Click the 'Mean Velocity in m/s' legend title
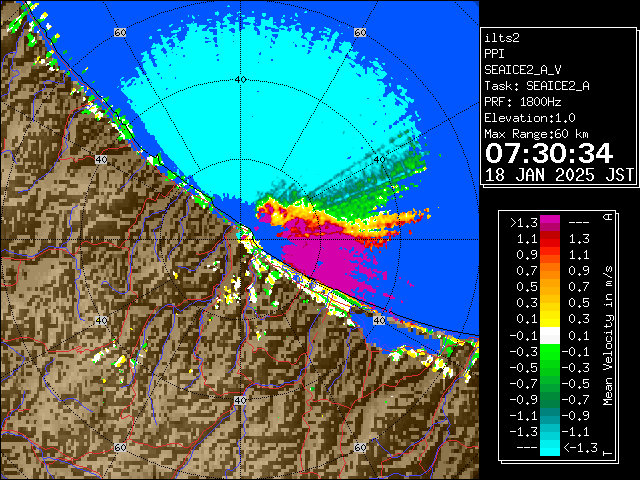This screenshot has width=640, height=480. tap(608, 336)
